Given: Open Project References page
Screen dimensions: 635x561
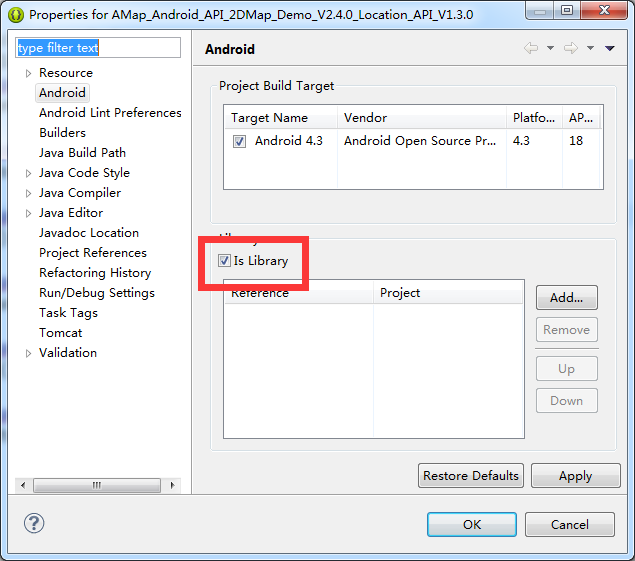Looking at the screenshot, I should pyautogui.click(x=93, y=253).
